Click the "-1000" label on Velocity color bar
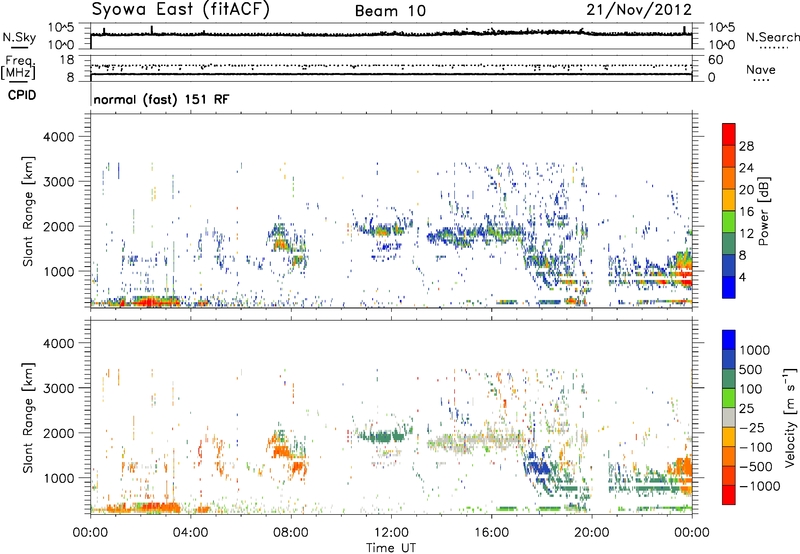This screenshot has width=800, height=554. [760, 486]
